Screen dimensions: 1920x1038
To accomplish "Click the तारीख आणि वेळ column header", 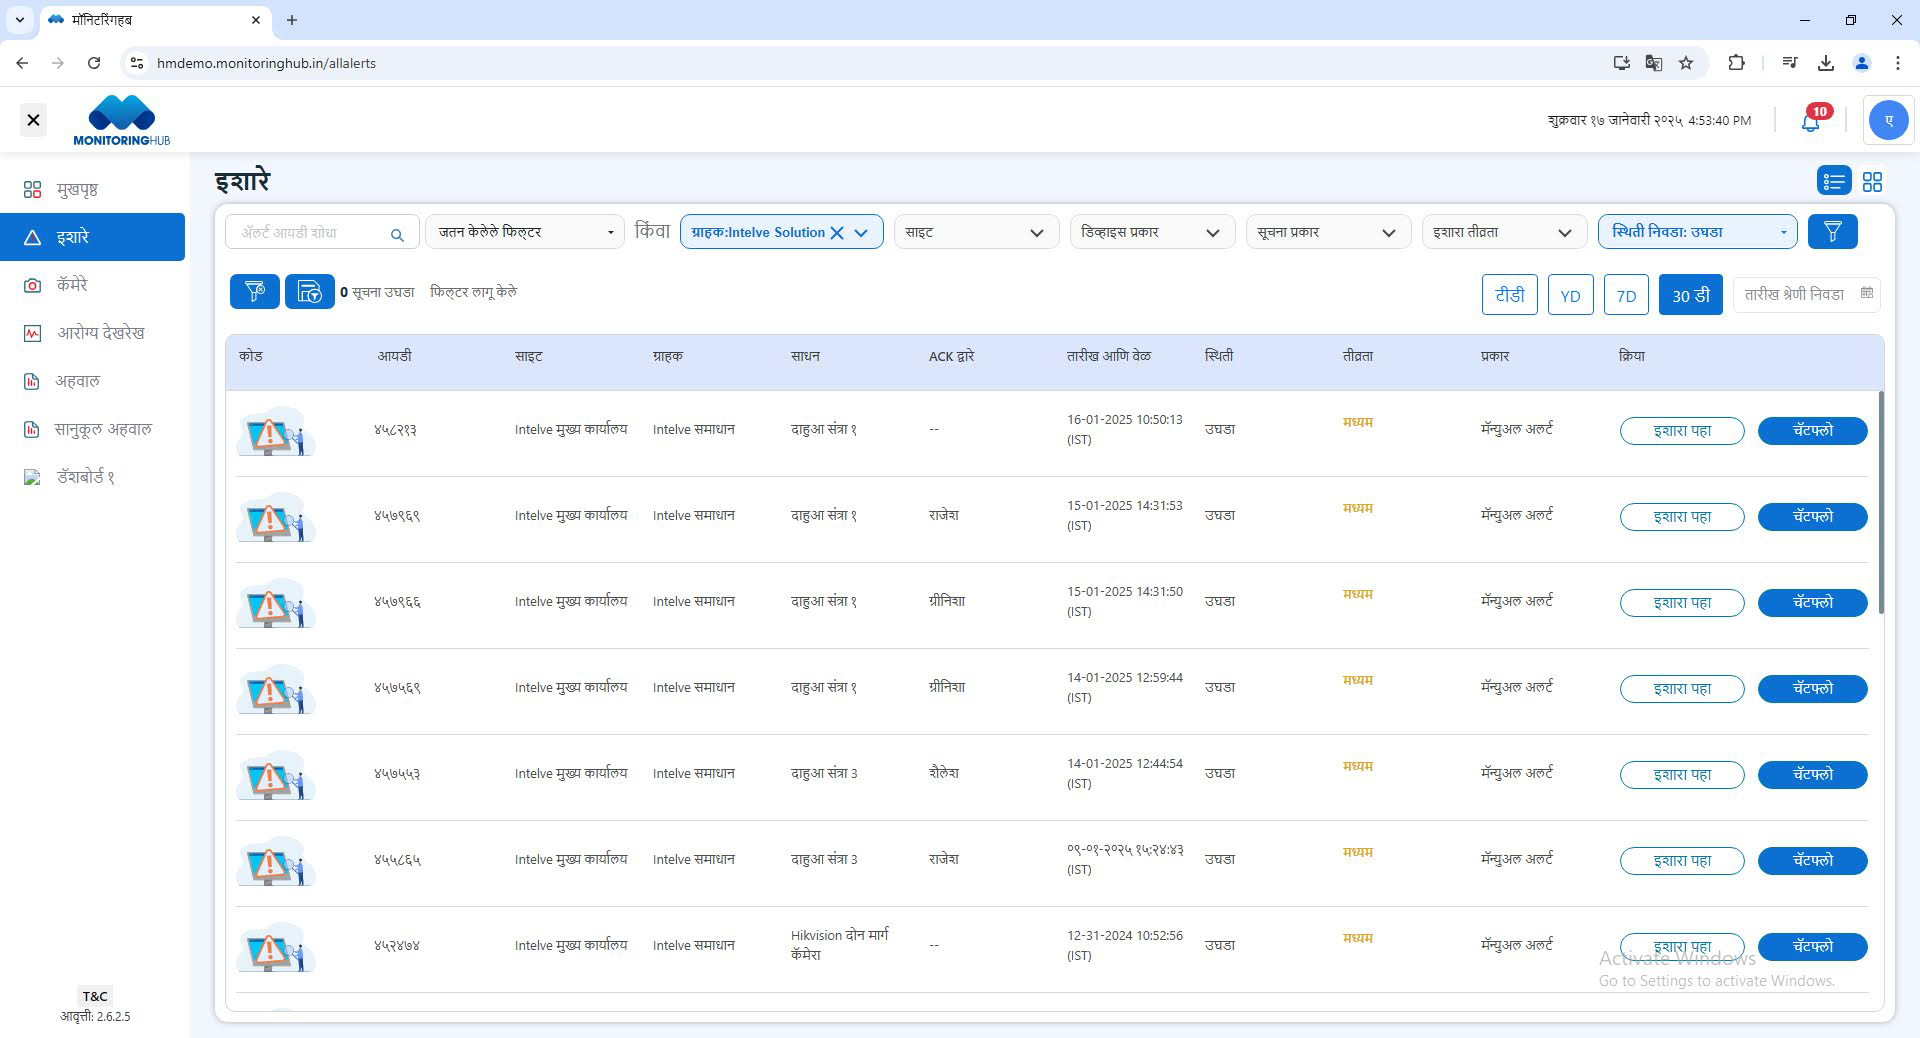I will [x=1108, y=356].
